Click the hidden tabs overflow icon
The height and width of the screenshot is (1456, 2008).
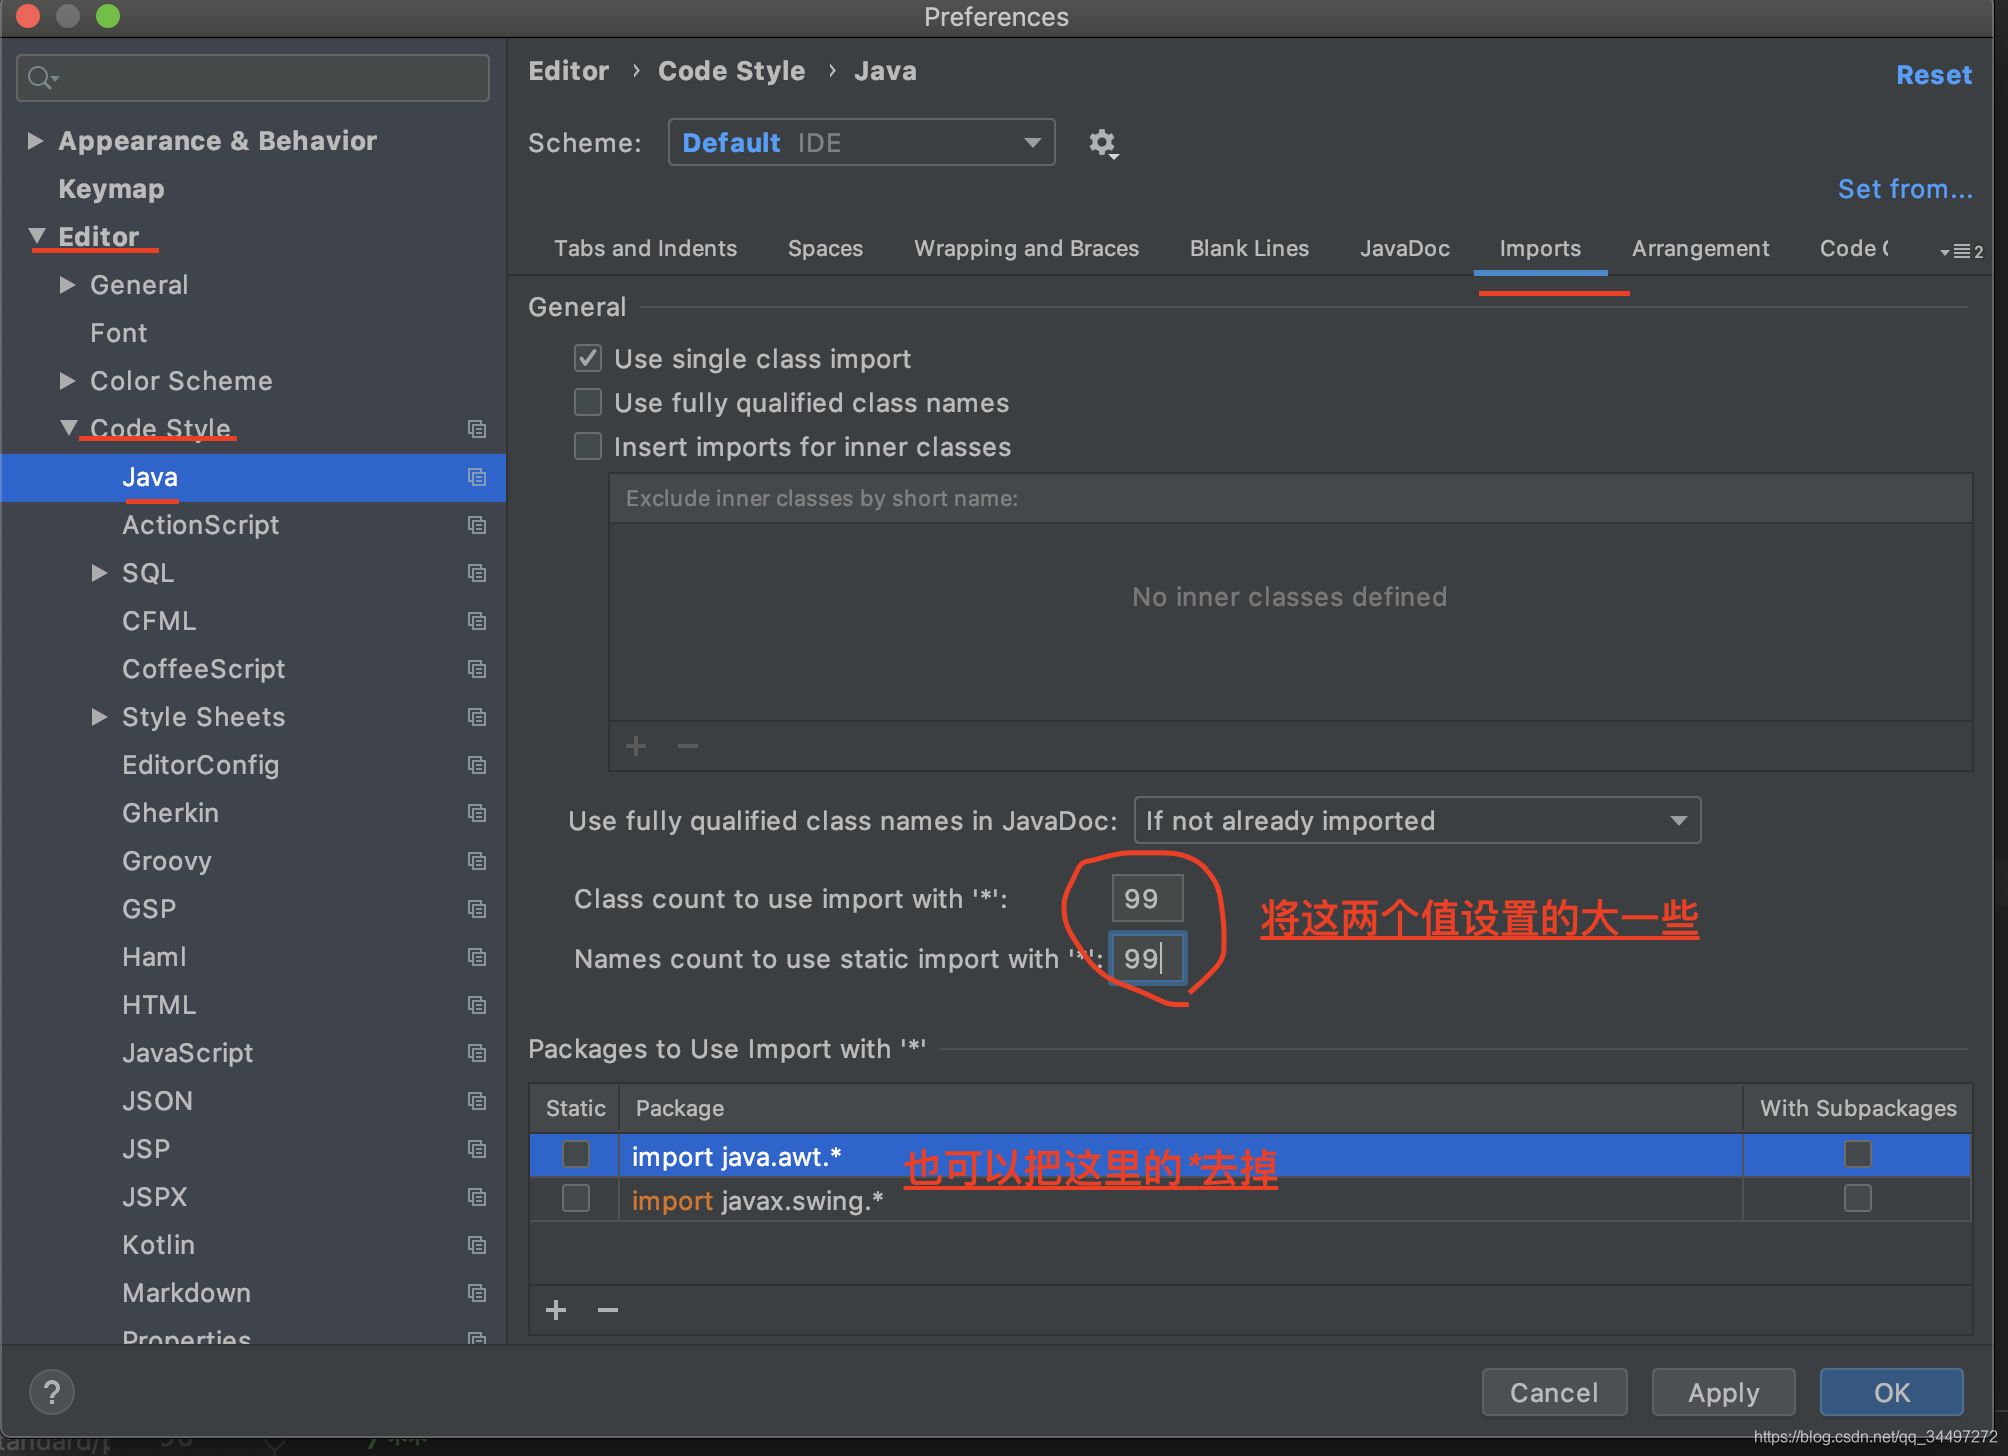point(1960,251)
